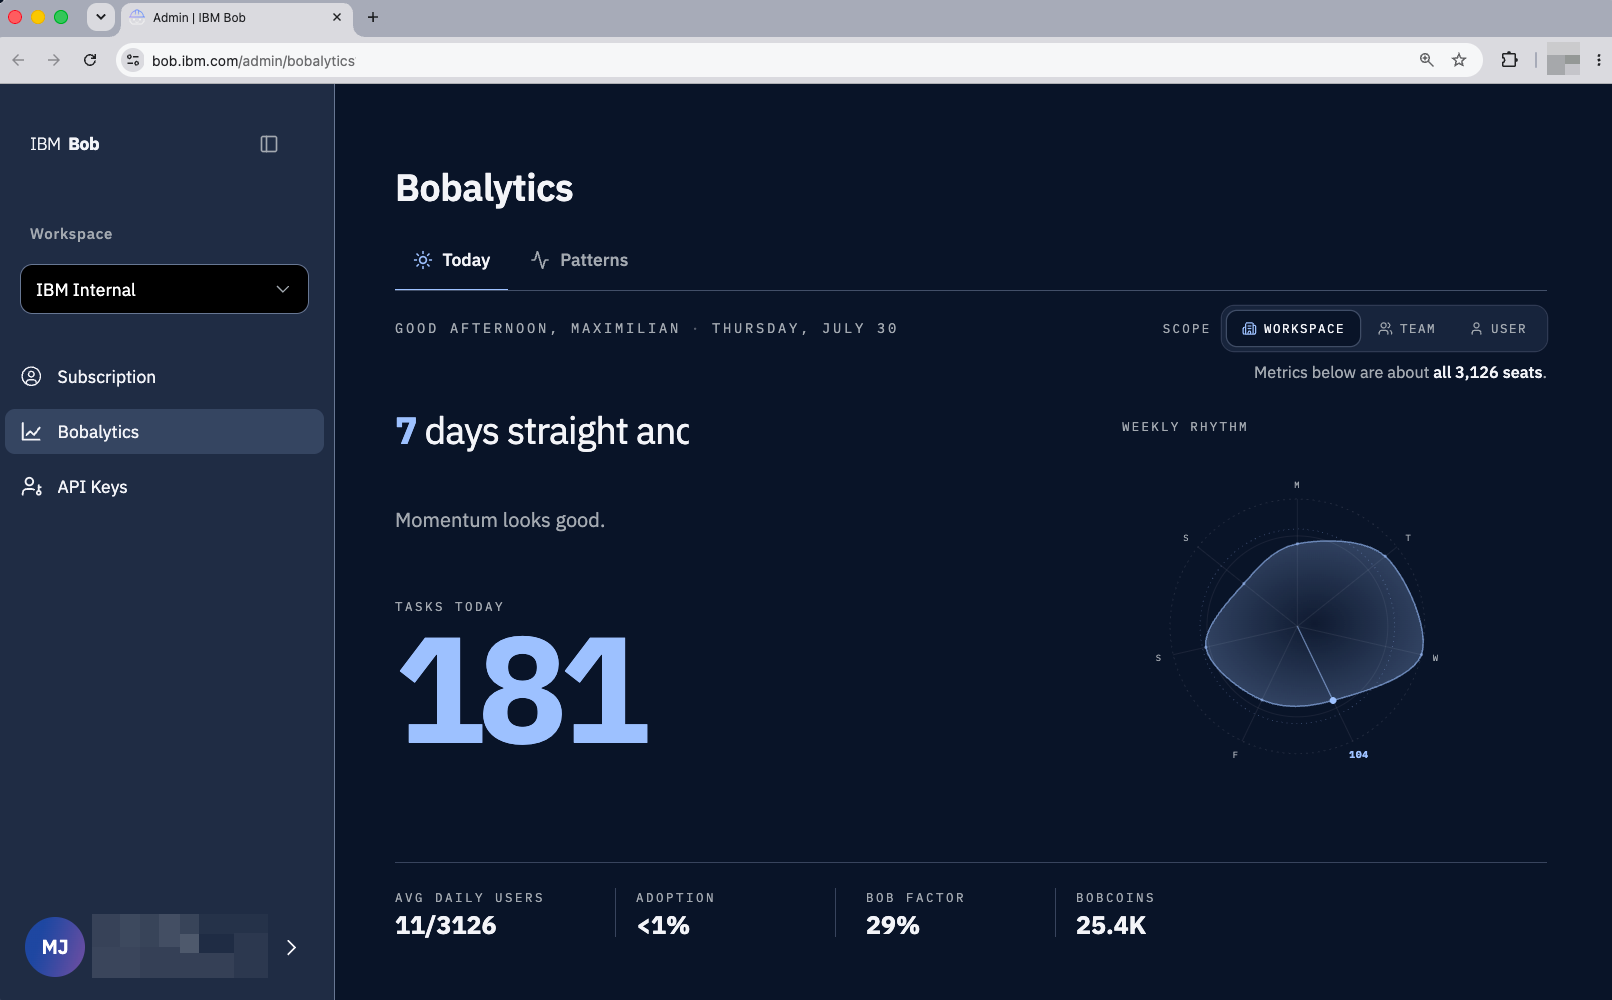Image resolution: width=1612 pixels, height=1000 pixels.
Task: Click the weekly rhythm radar chart
Action: (x=1298, y=627)
